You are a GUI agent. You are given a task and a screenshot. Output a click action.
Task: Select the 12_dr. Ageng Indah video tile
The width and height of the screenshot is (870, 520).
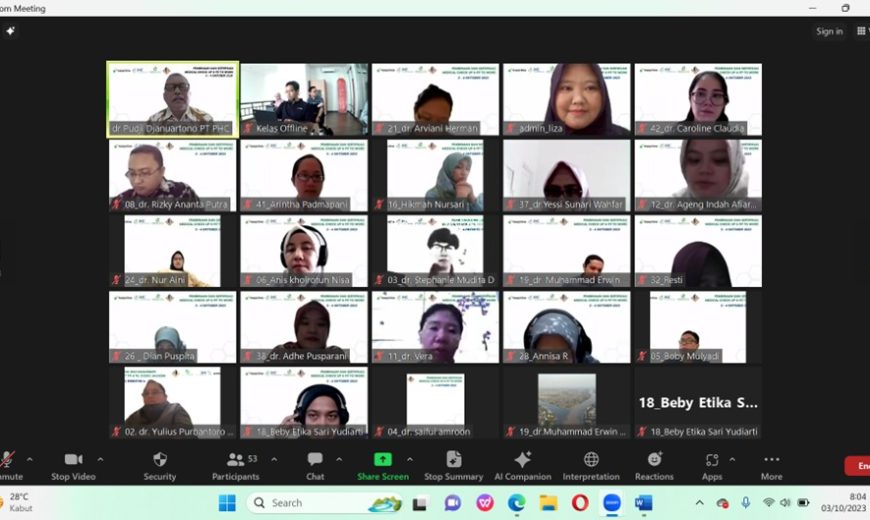click(698, 175)
